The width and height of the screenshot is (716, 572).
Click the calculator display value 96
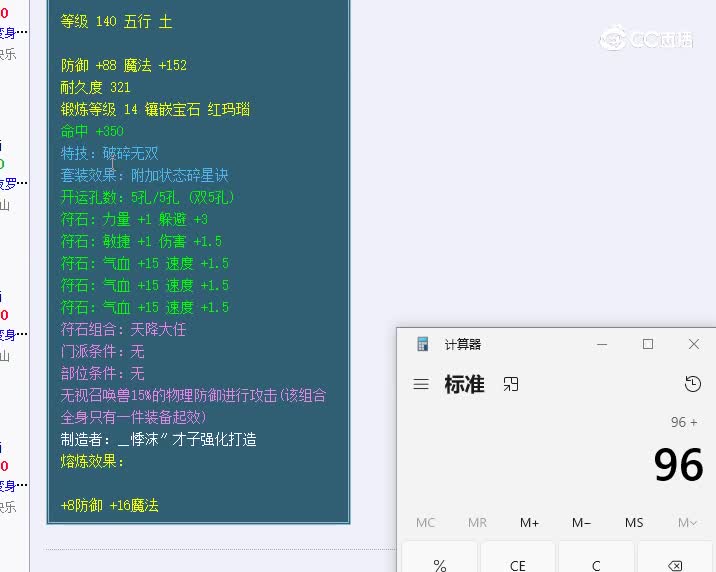[x=678, y=465]
